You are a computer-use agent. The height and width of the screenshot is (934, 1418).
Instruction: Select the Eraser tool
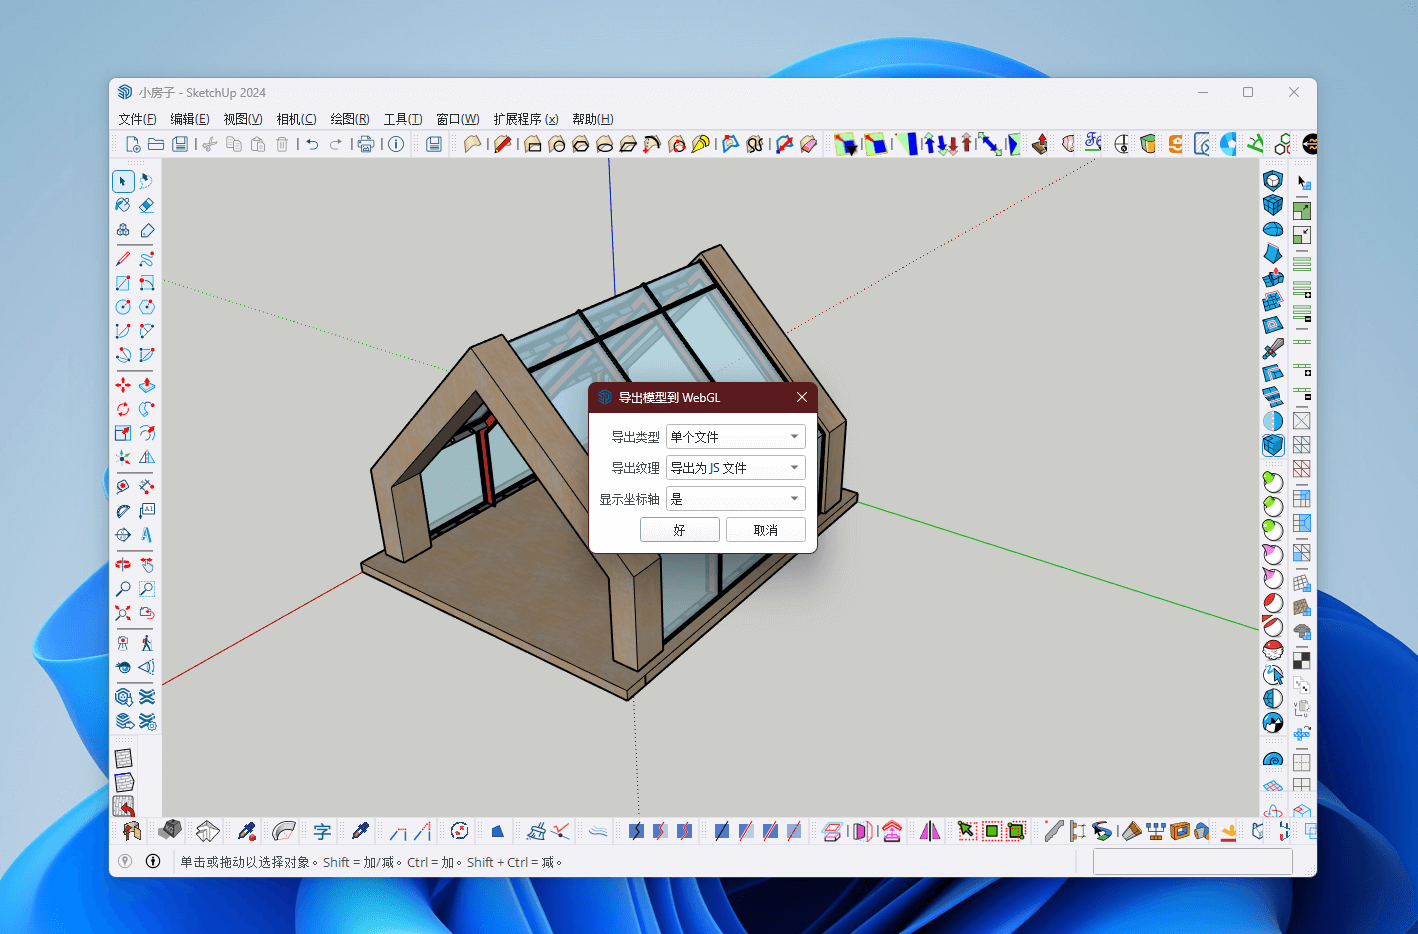147,205
